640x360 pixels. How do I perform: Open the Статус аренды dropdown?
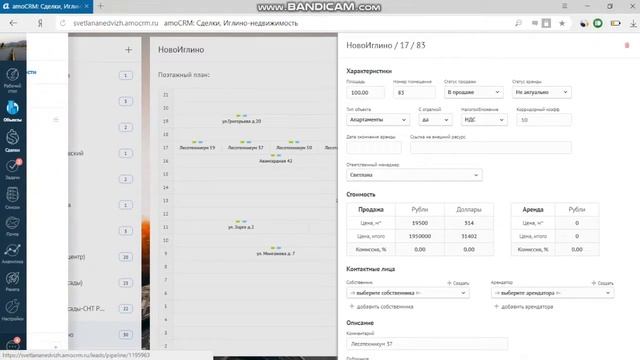point(542,92)
